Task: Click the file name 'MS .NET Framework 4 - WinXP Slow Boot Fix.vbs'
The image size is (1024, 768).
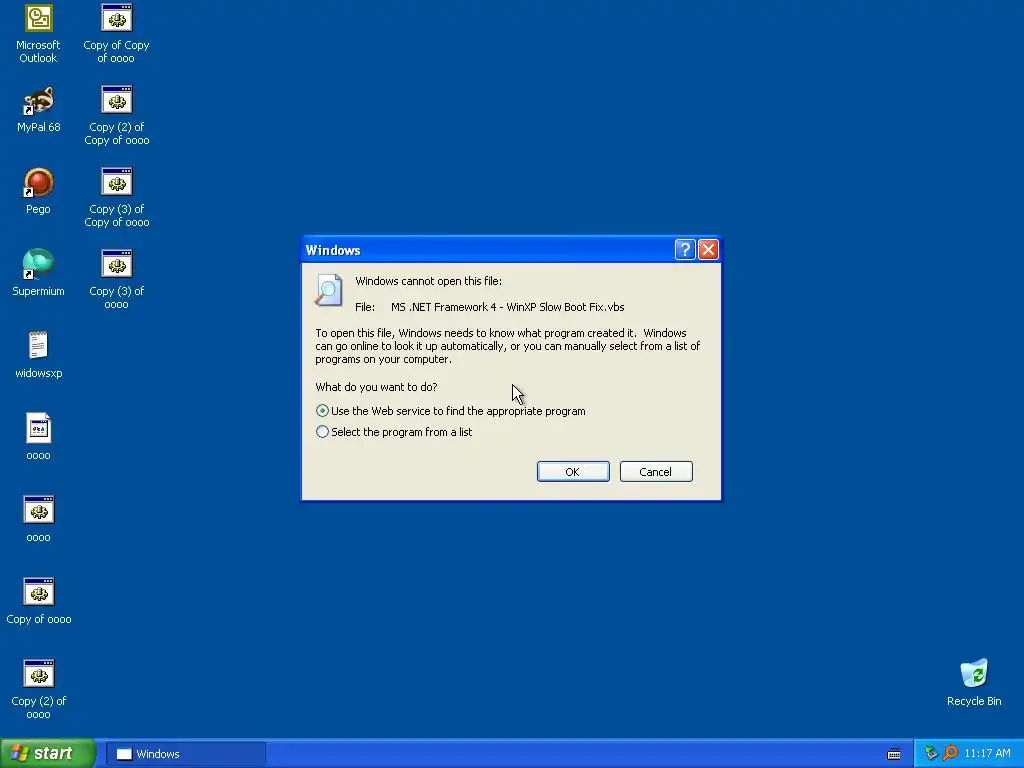Action: (x=507, y=307)
